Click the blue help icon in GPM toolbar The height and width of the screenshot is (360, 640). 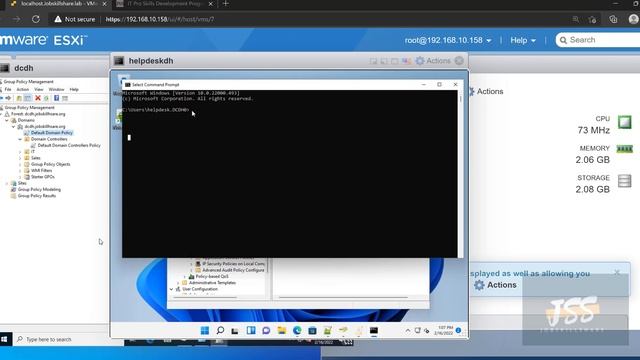click(56, 98)
